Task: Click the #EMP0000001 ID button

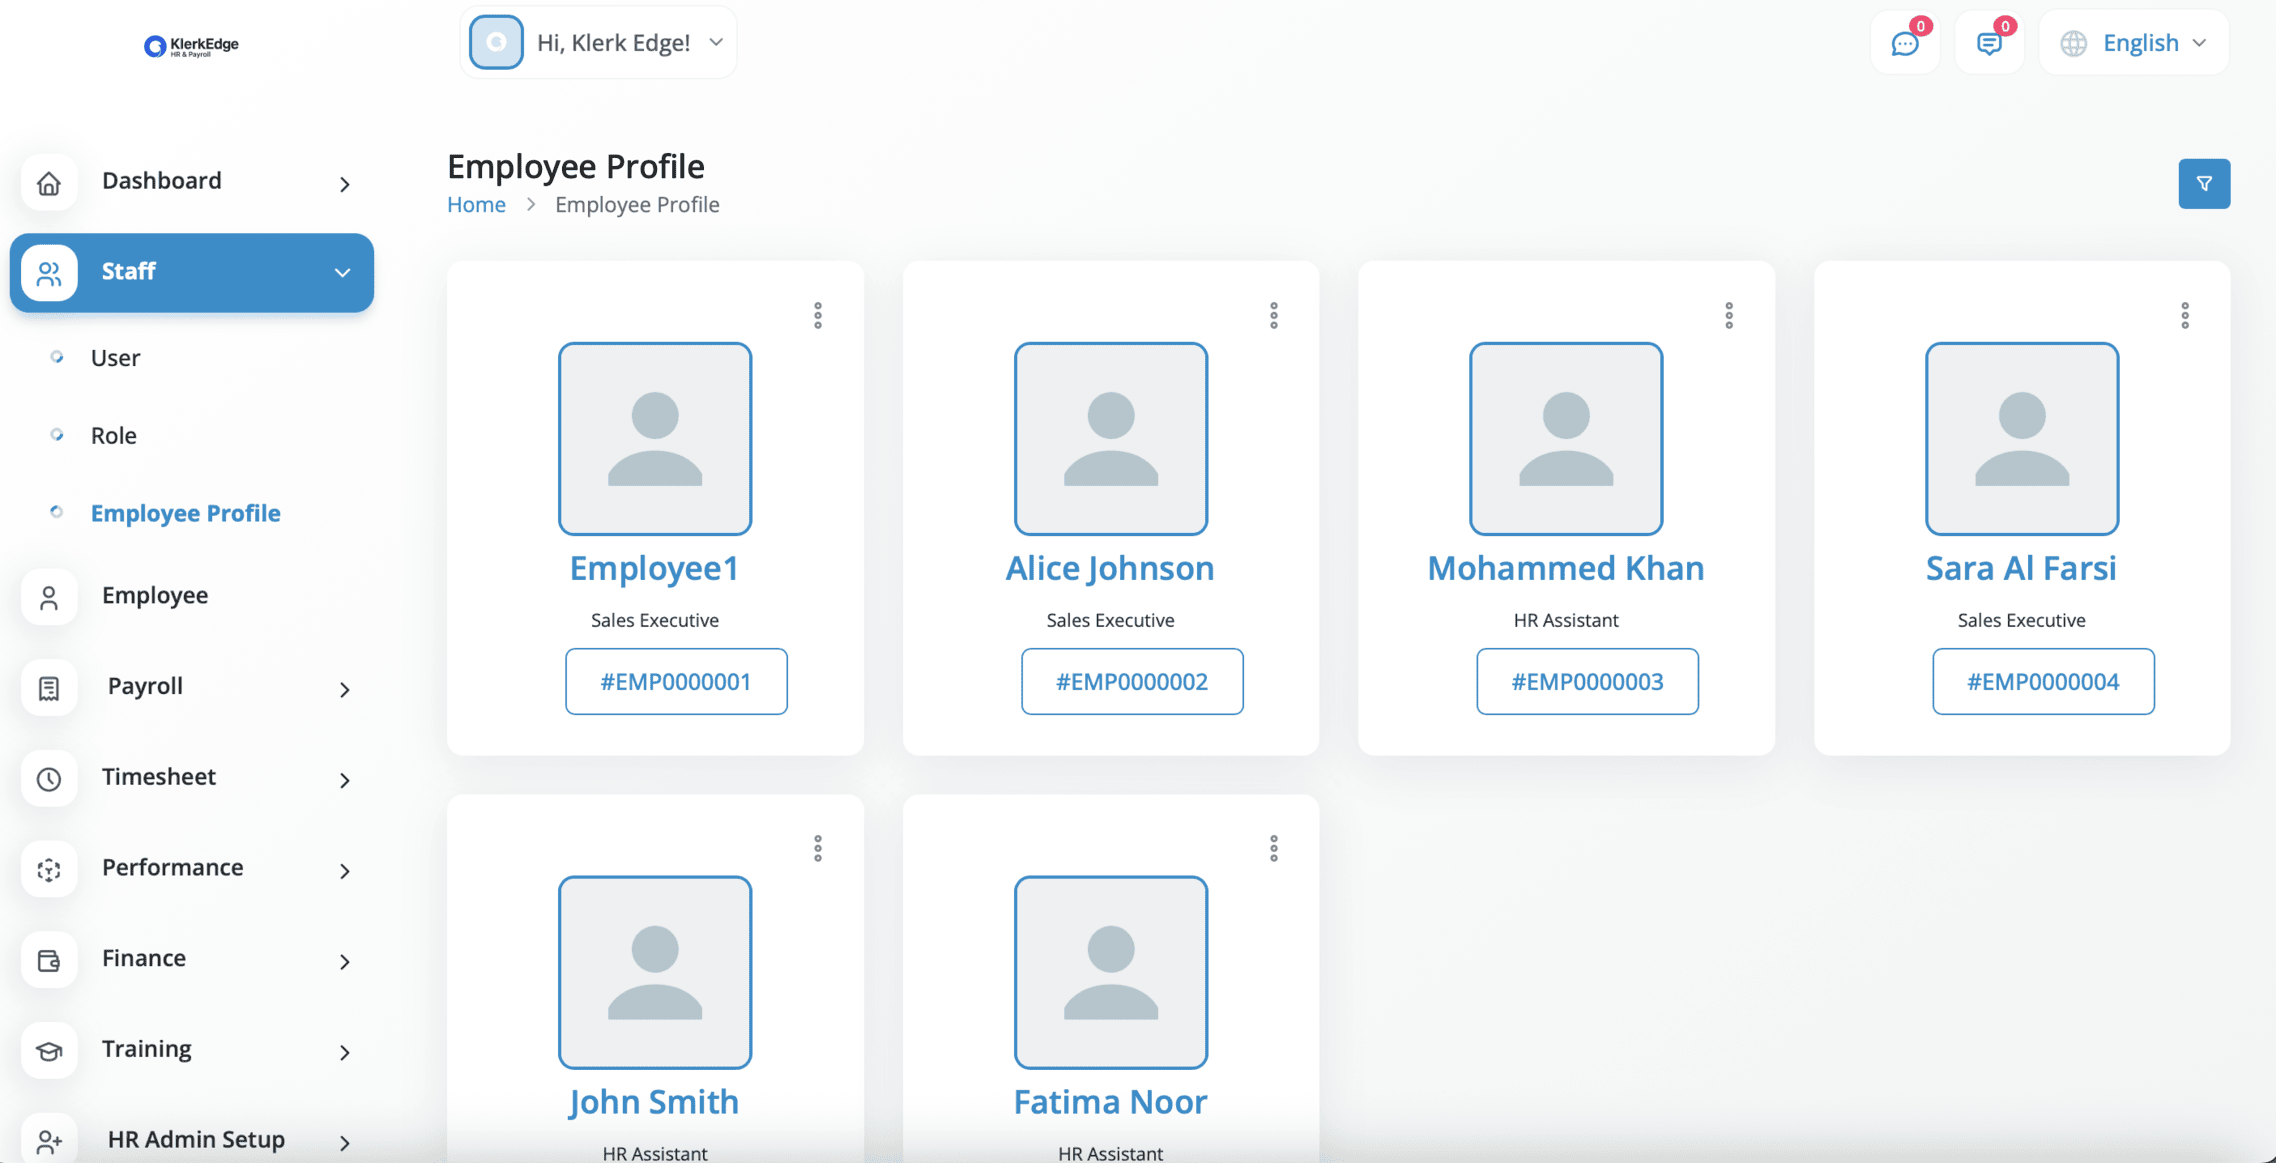Action: pos(675,682)
